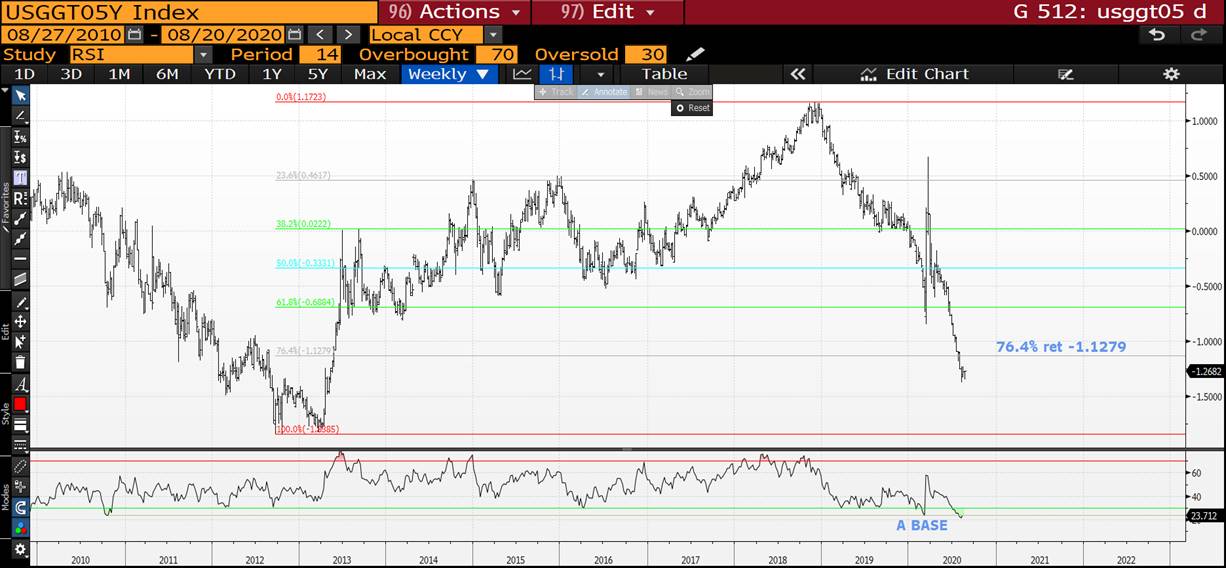
Task: Edit the end date 08/20/2020 field
Action: point(223,34)
